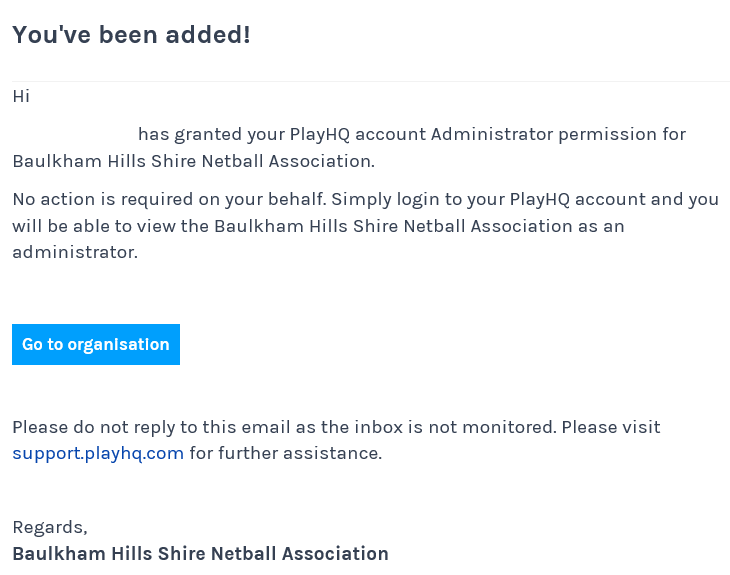This screenshot has height=575, width=730.
Task: Click "Baulkham Hills Shire Netball Association." ending first paragraph
Action: 194,161
